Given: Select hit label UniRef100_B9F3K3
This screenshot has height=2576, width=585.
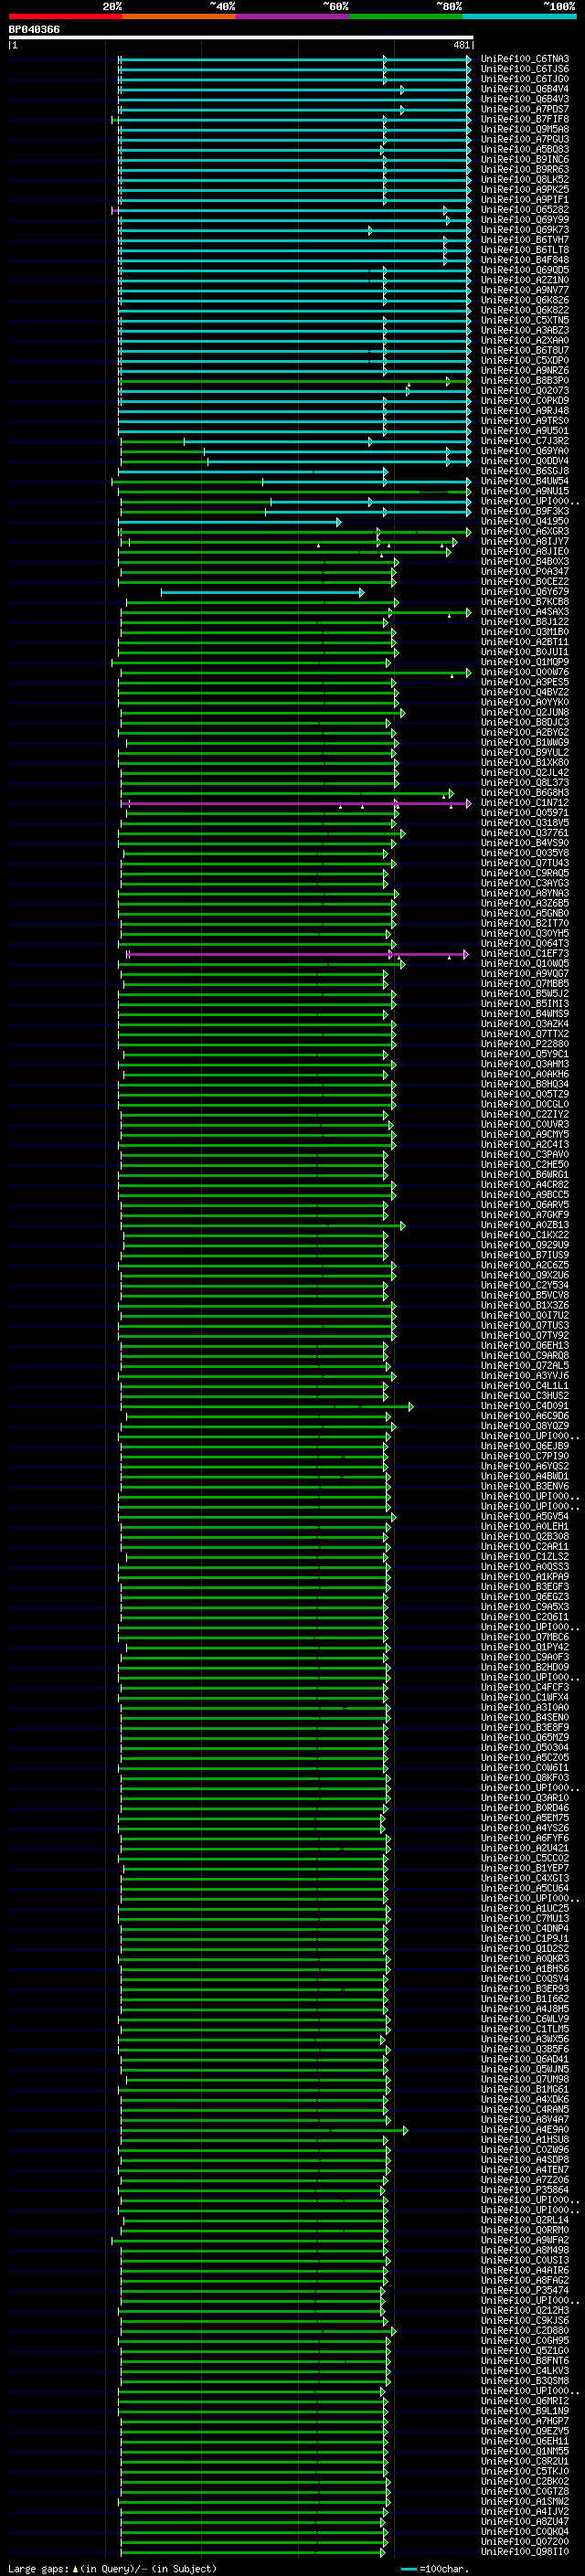Looking at the screenshot, I should pos(525,511).
